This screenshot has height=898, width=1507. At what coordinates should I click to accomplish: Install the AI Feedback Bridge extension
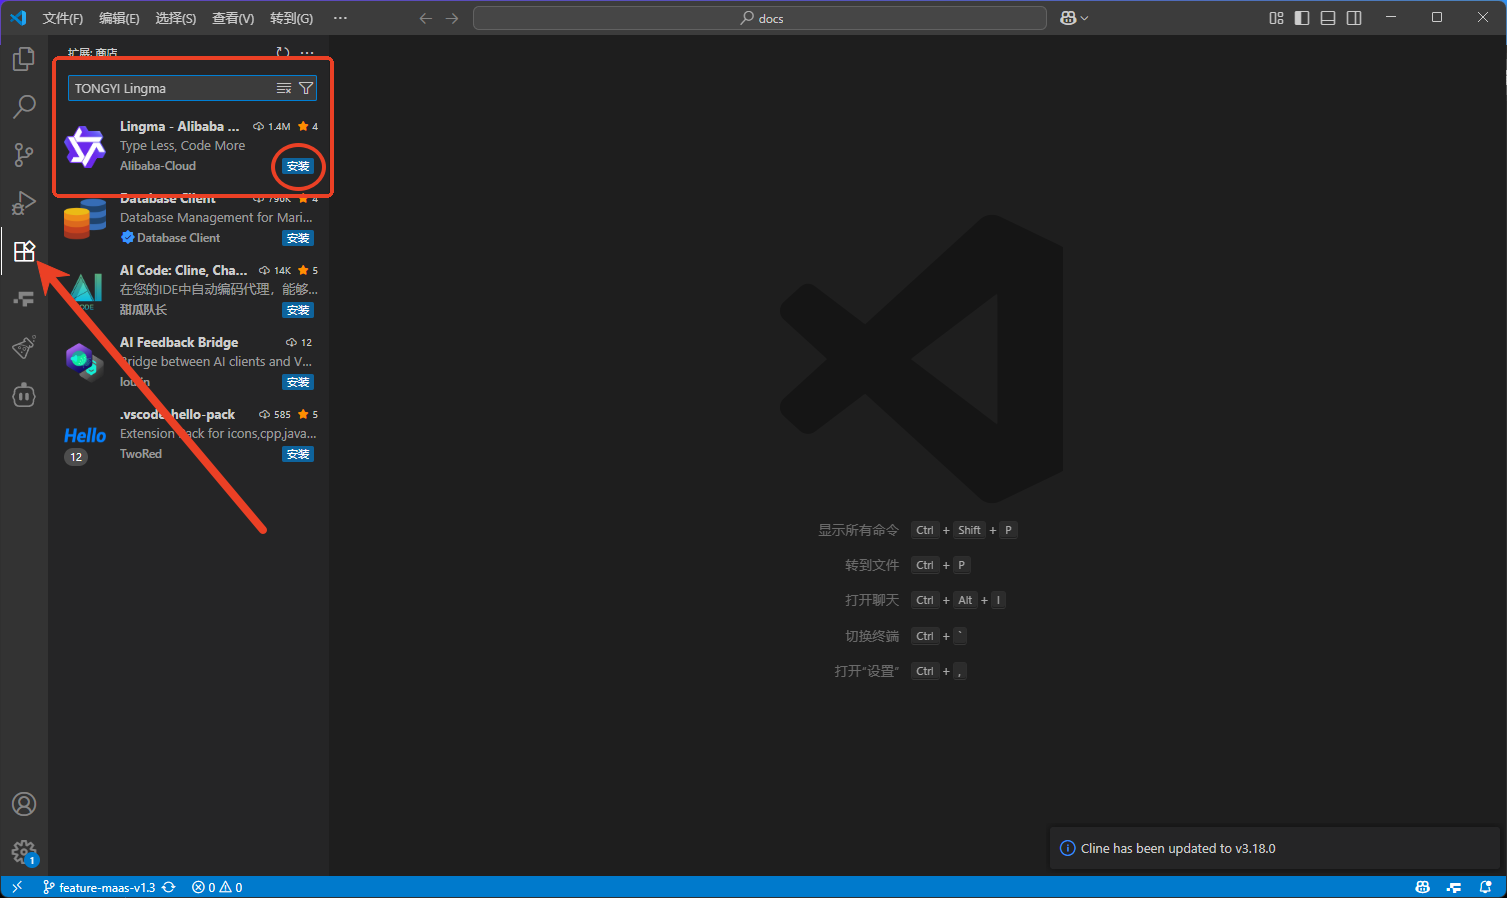click(x=298, y=382)
